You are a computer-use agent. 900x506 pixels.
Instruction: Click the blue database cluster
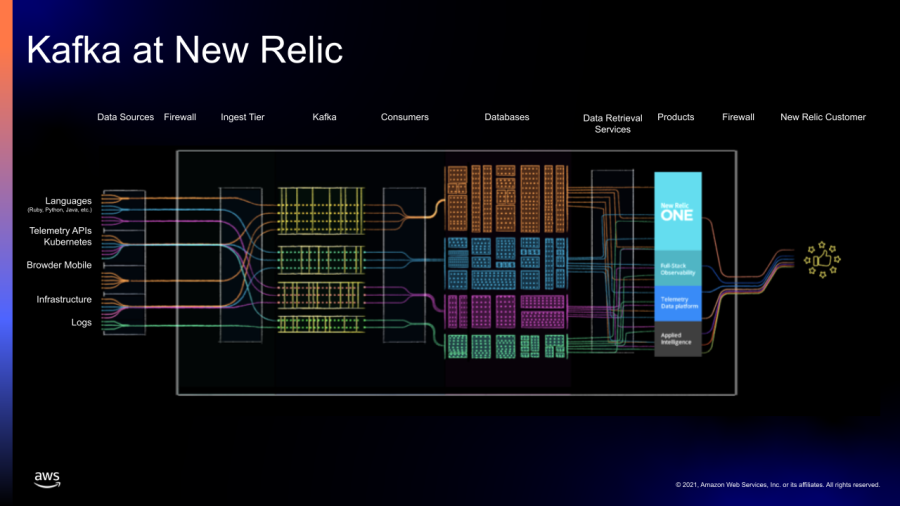tap(506, 263)
